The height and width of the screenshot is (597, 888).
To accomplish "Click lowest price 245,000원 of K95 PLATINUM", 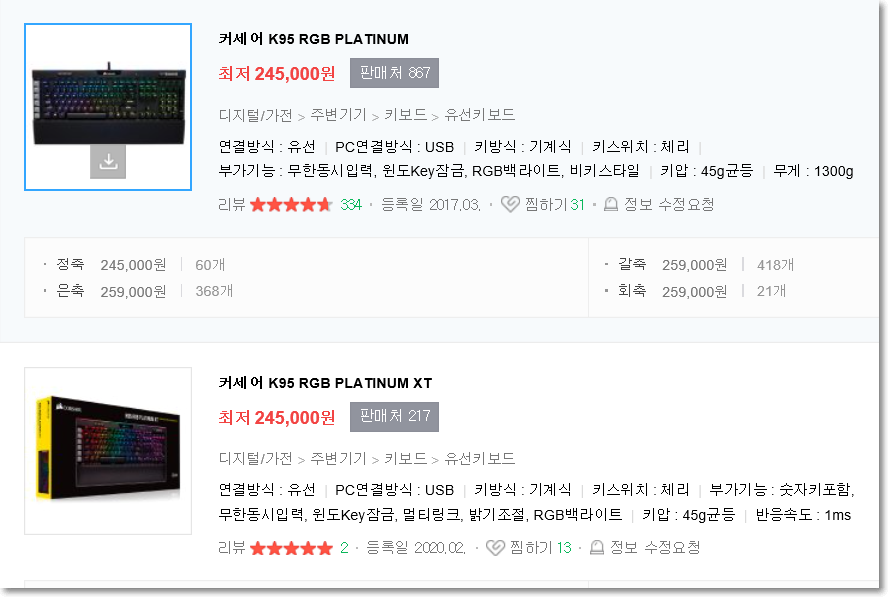I will tap(276, 74).
